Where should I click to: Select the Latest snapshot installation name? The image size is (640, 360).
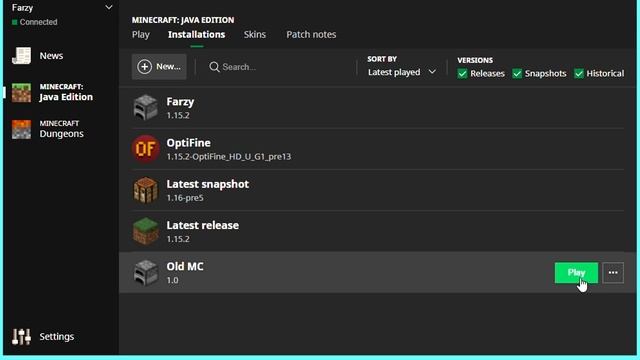point(208,184)
